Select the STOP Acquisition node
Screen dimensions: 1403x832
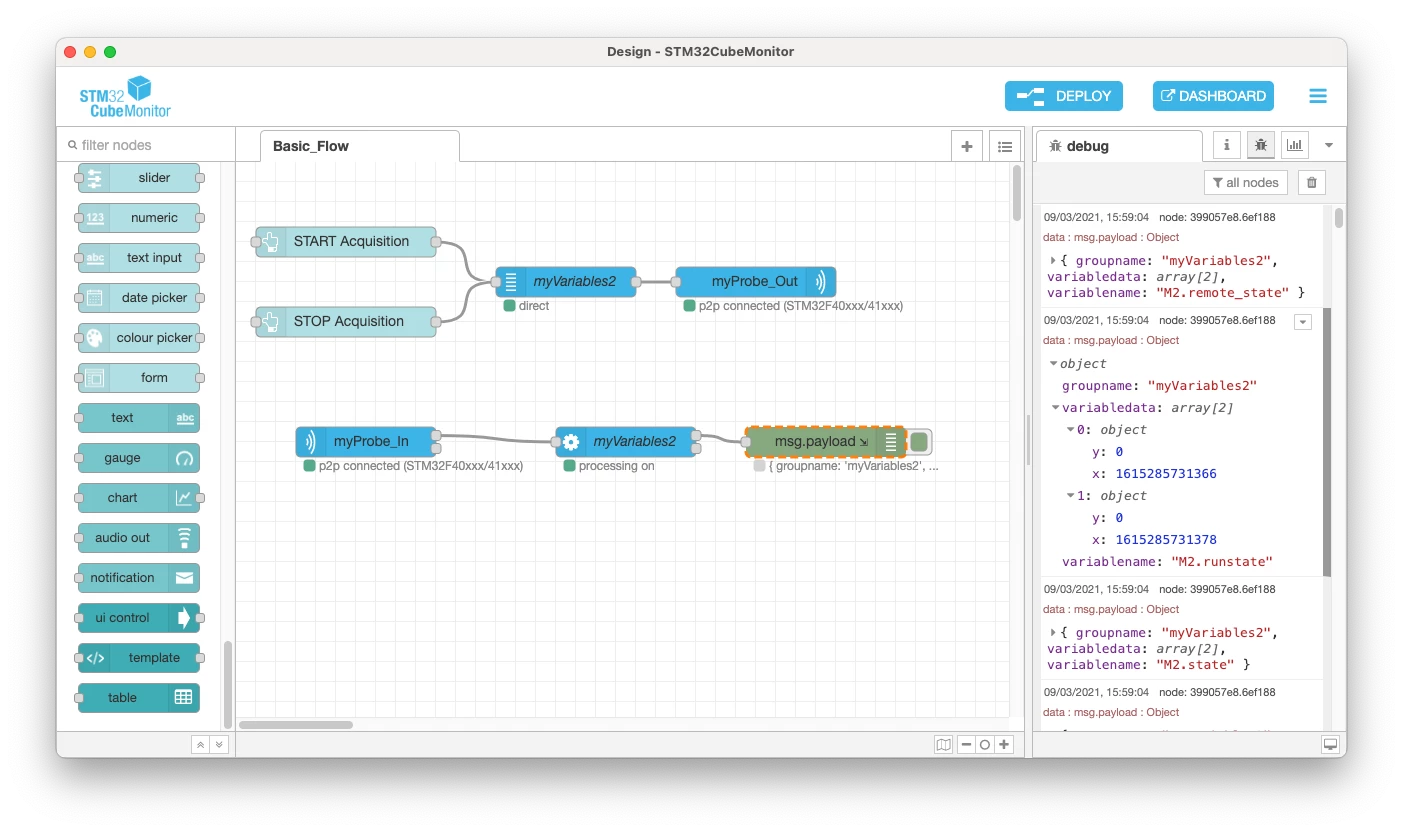coord(346,321)
